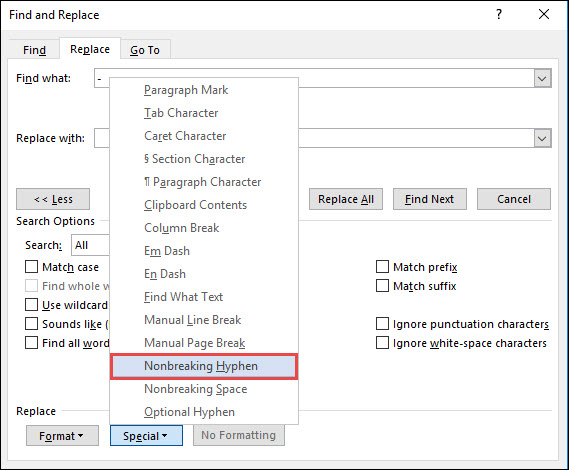The width and height of the screenshot is (569, 470).
Task: Close the Find and Replace dialog
Action: coord(544,15)
